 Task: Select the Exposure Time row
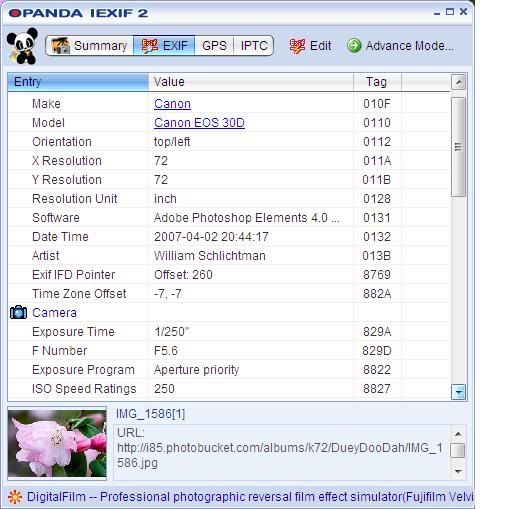click(229, 332)
